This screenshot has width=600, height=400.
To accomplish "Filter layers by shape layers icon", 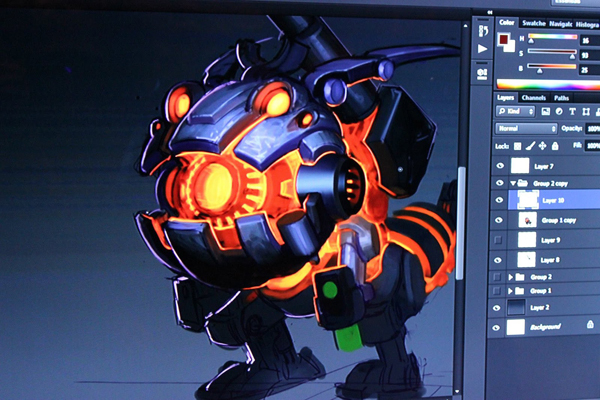I will tap(585, 111).
